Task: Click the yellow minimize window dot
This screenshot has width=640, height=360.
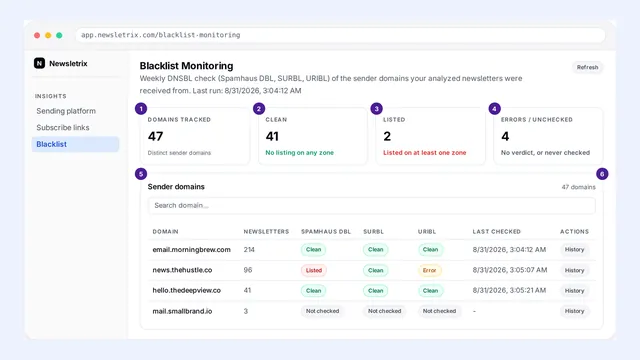Action: pyautogui.click(x=48, y=35)
